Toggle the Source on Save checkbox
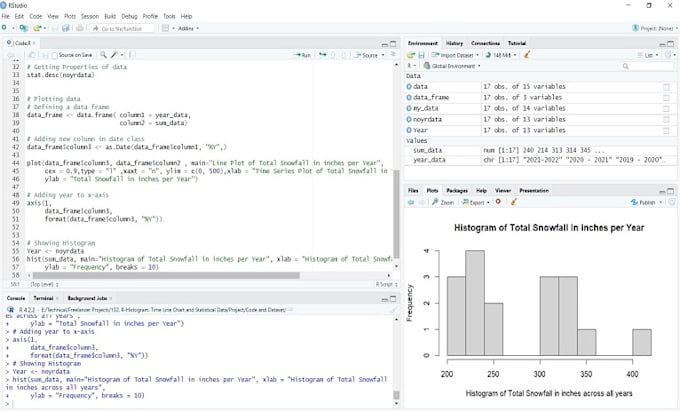The width and height of the screenshot is (680, 411). (55, 55)
